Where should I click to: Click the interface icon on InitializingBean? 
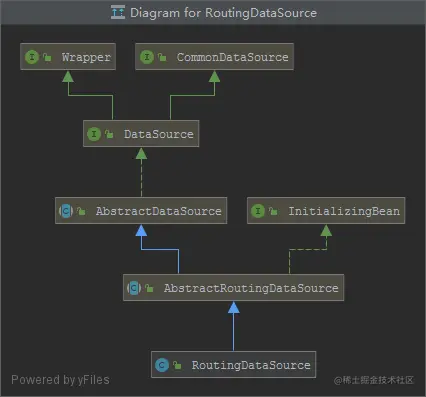258,211
